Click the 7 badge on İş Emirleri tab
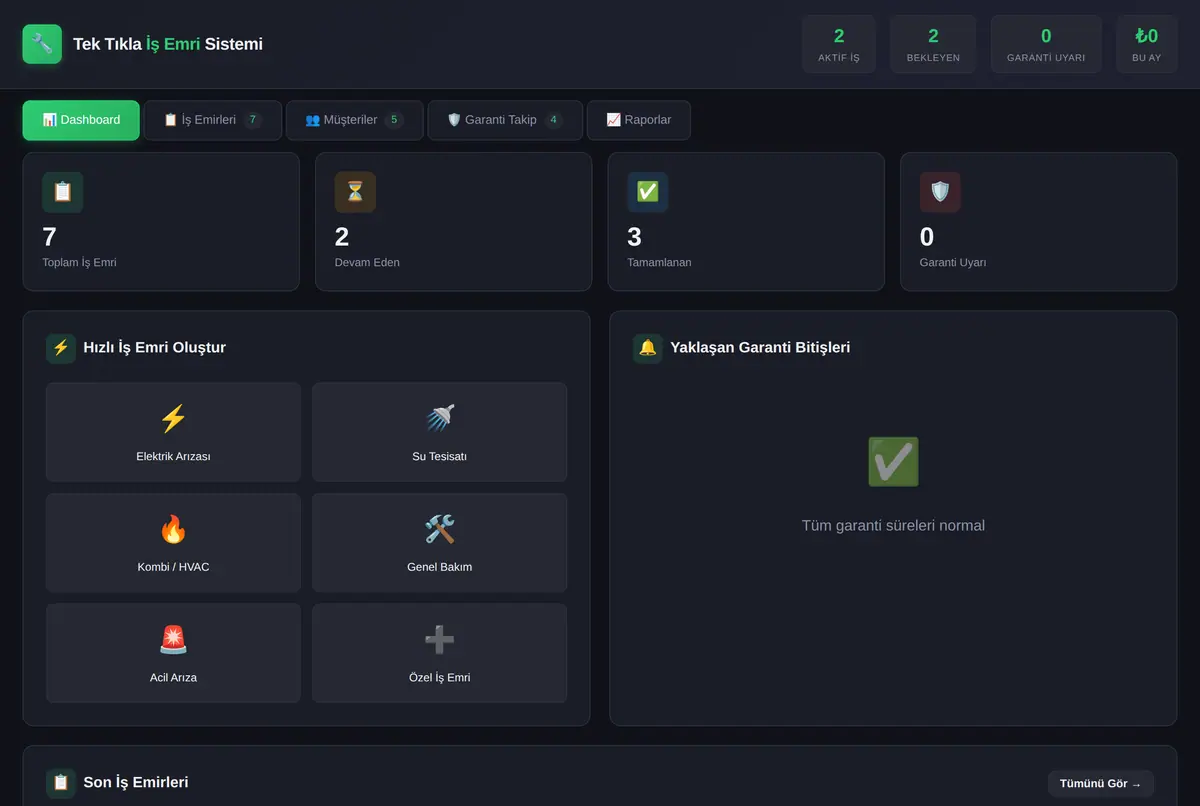 [x=253, y=120]
